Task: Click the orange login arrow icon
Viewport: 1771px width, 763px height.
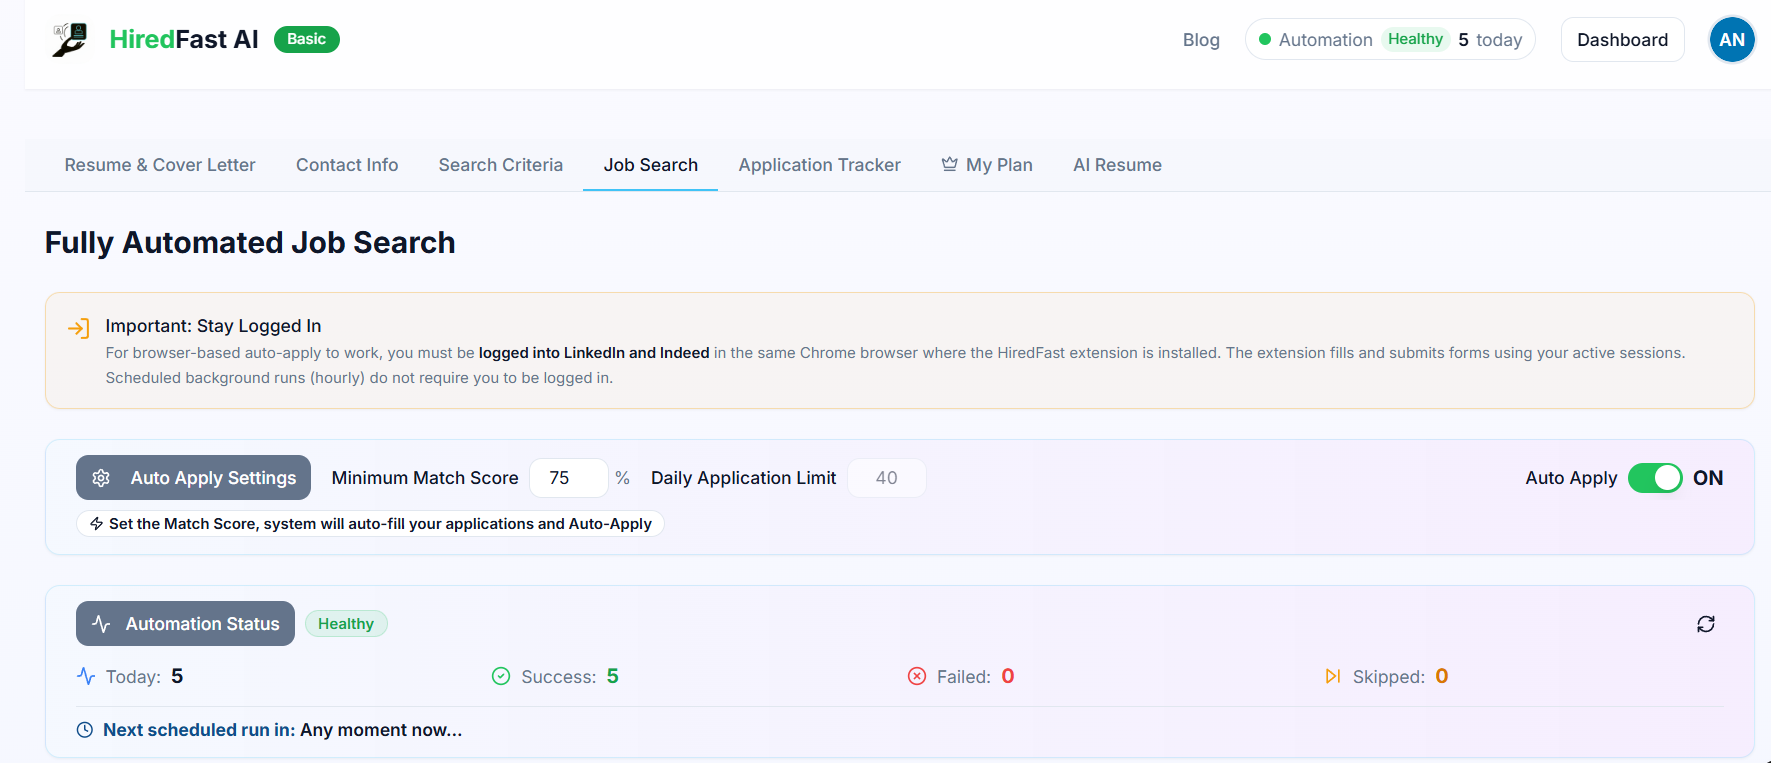Action: click(78, 328)
